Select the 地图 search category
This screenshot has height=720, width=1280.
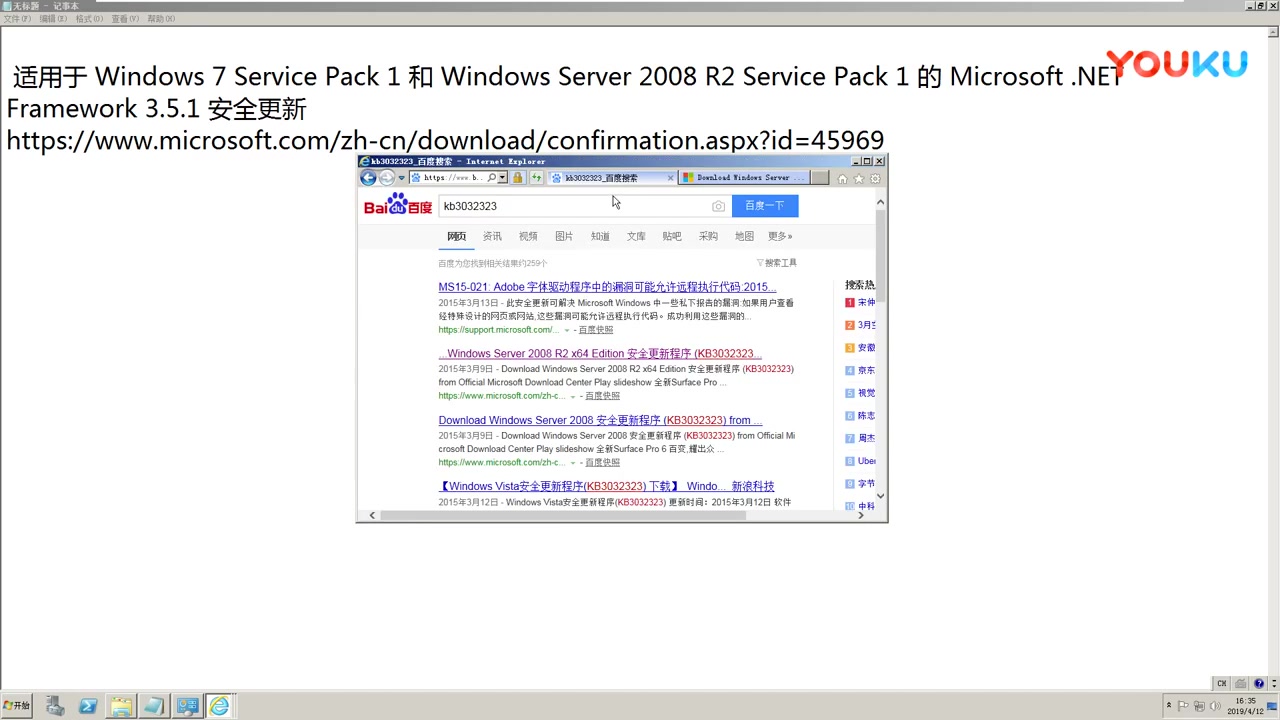coord(744,236)
